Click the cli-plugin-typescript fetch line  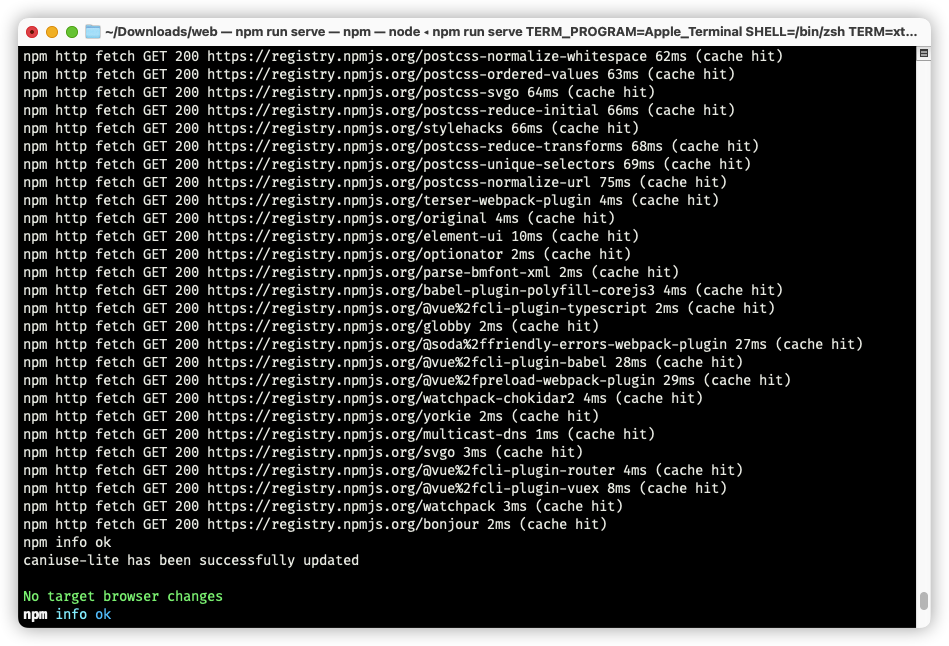[x=399, y=309]
